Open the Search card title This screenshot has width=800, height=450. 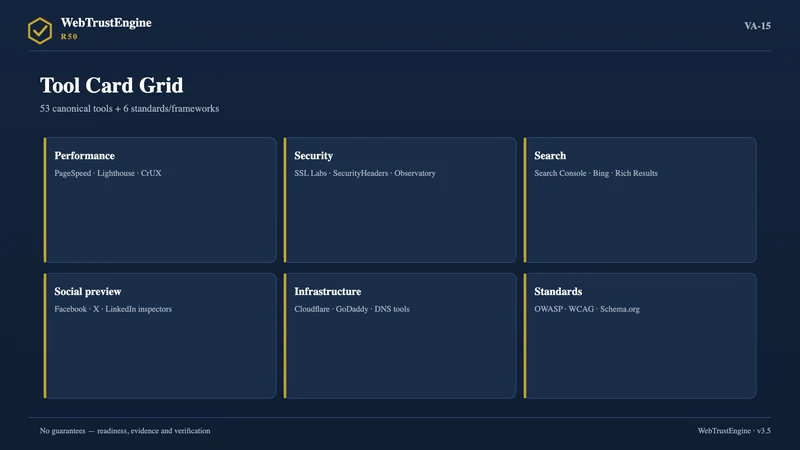[x=550, y=156]
